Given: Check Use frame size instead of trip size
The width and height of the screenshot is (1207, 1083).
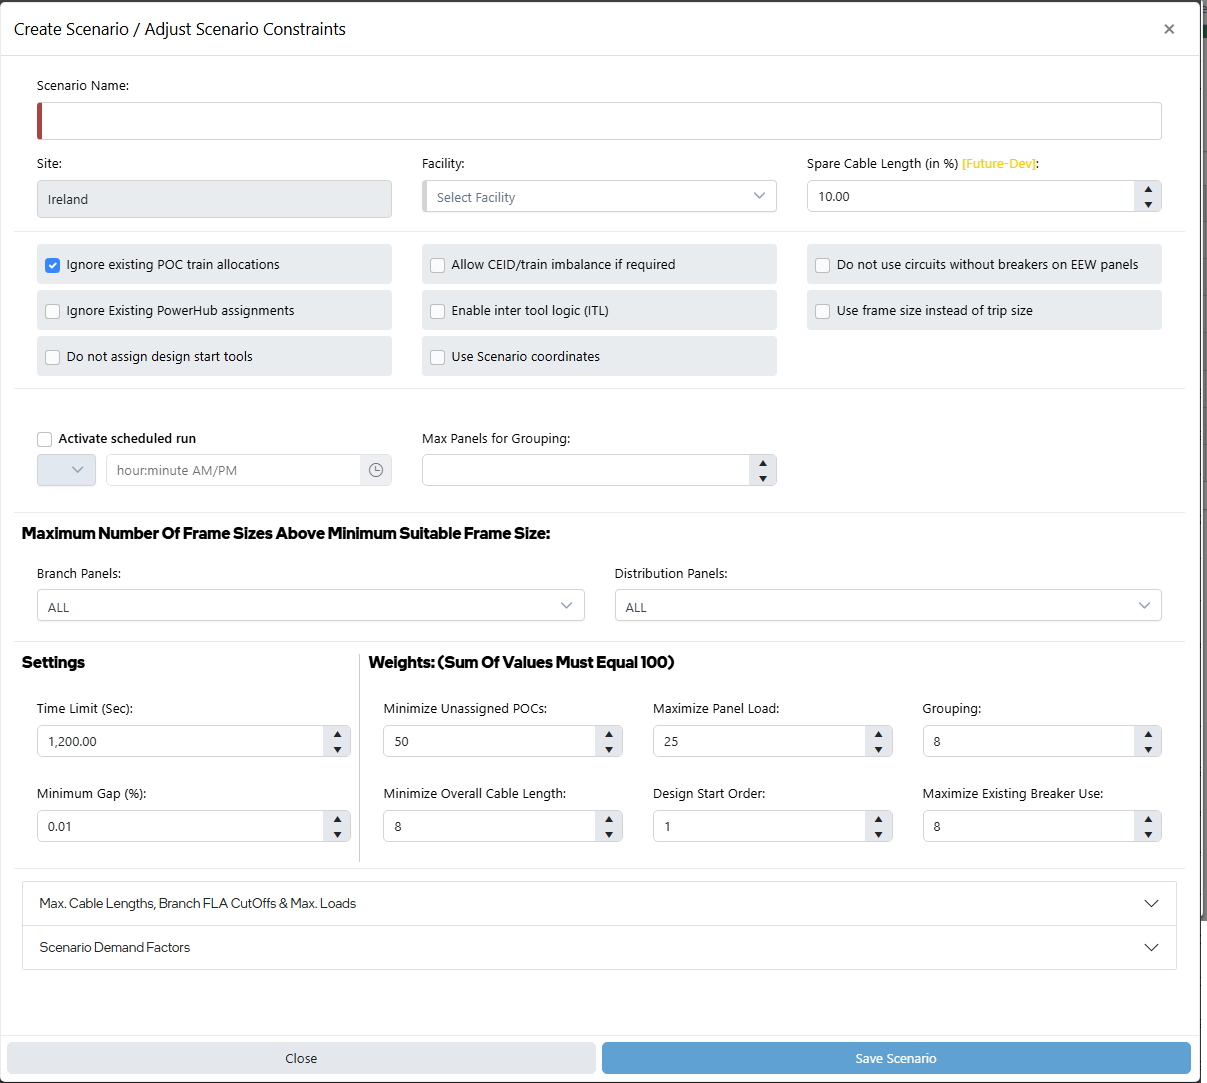Looking at the screenshot, I should (823, 311).
